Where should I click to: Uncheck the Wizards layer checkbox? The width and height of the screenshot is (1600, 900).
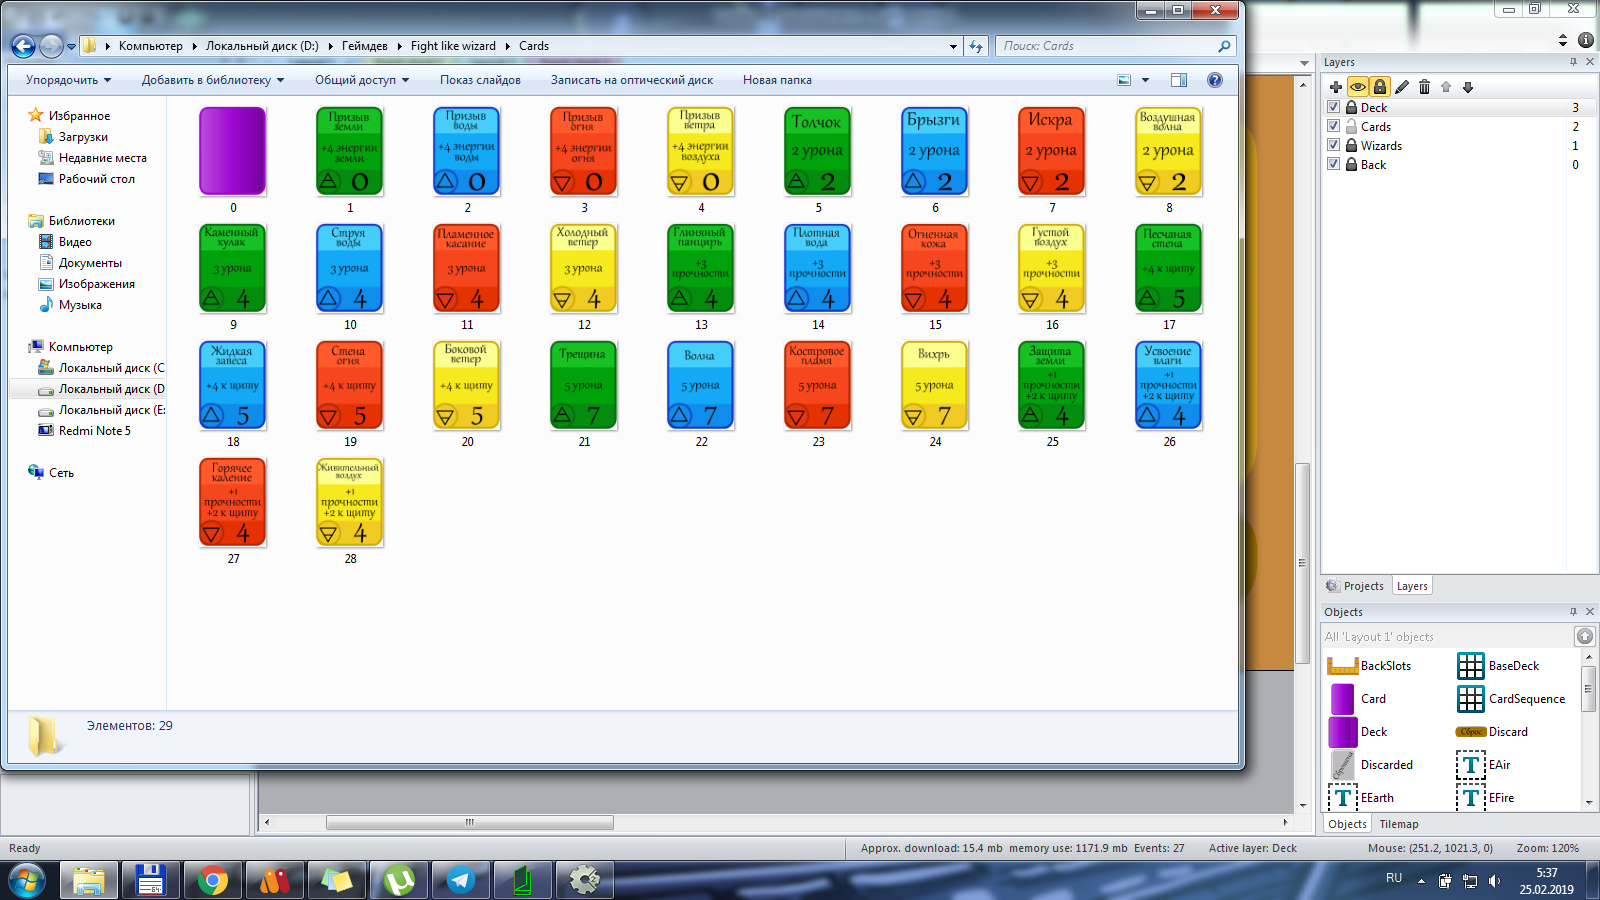(x=1333, y=145)
